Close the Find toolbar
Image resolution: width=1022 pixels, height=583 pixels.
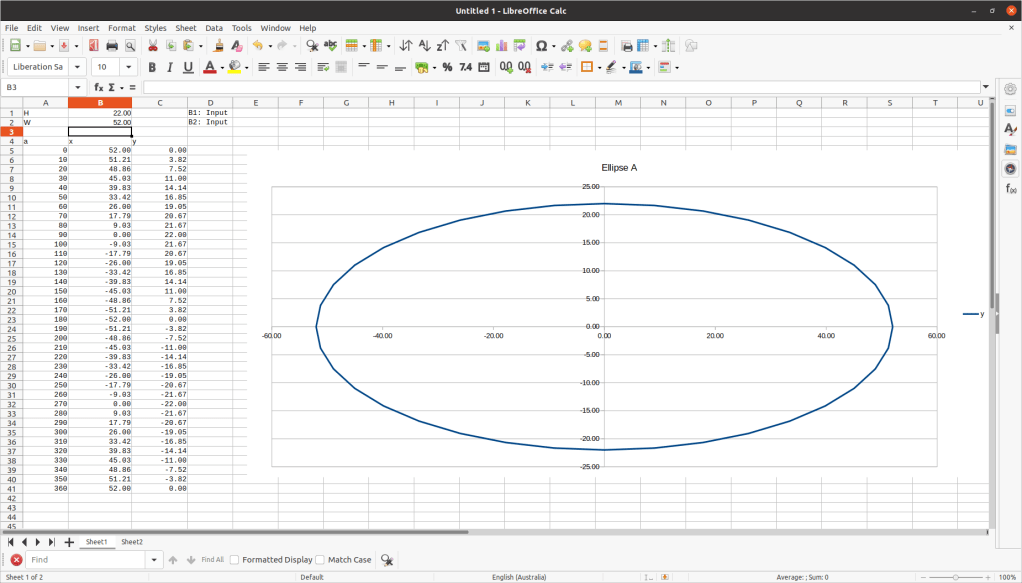click(16, 560)
